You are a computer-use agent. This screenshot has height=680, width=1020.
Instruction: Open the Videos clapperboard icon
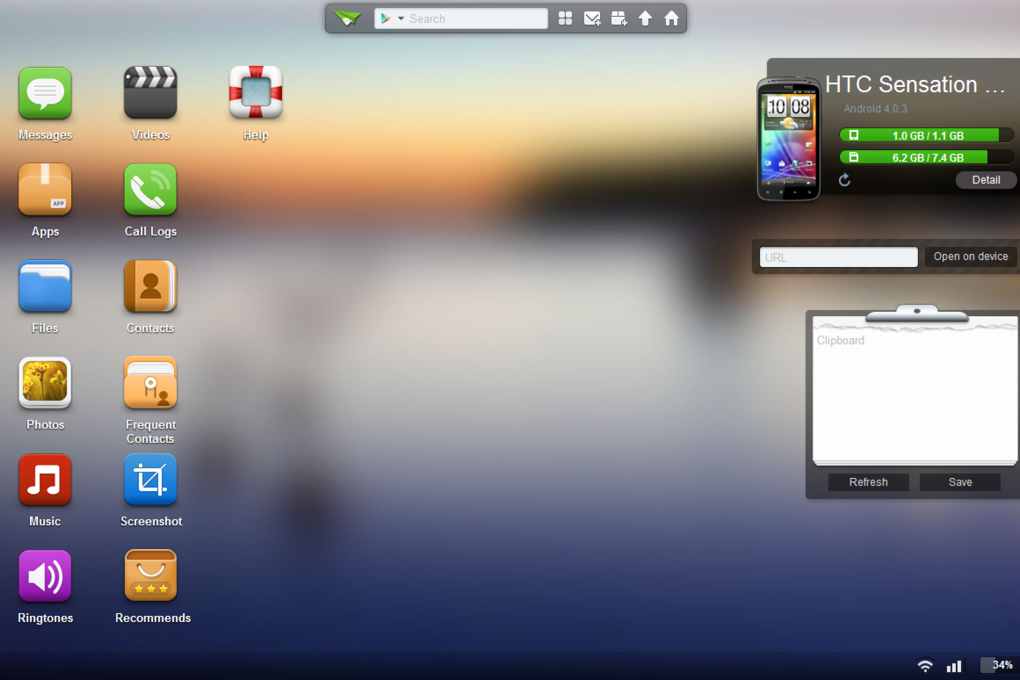(x=150, y=93)
